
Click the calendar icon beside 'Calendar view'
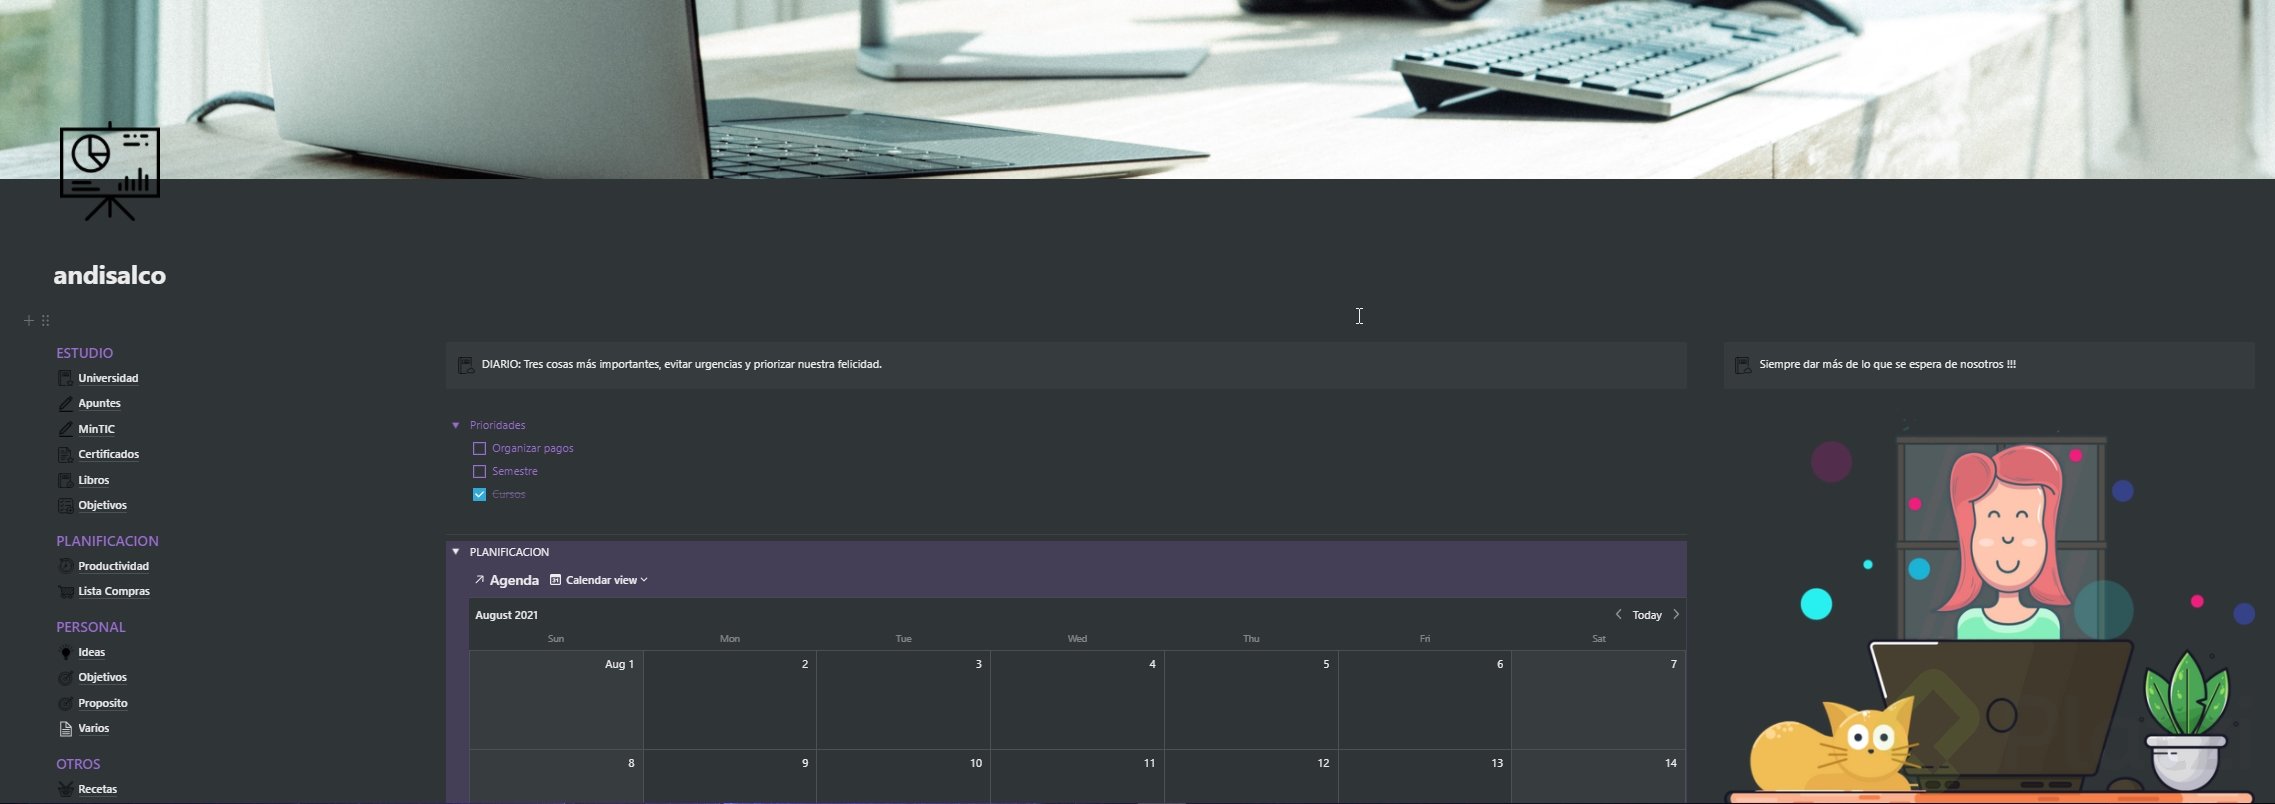[555, 580]
